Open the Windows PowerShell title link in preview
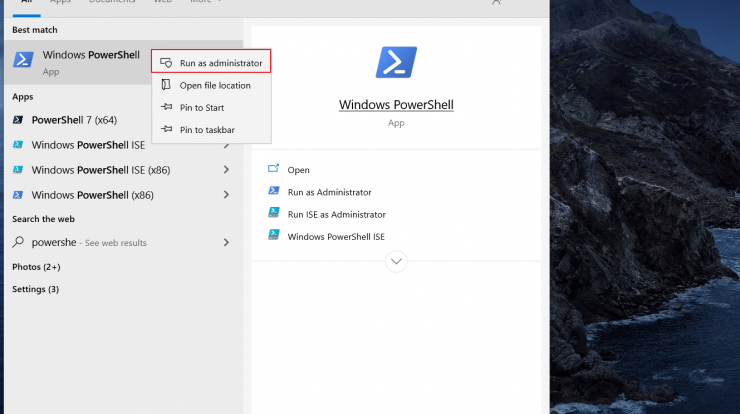 [396, 105]
